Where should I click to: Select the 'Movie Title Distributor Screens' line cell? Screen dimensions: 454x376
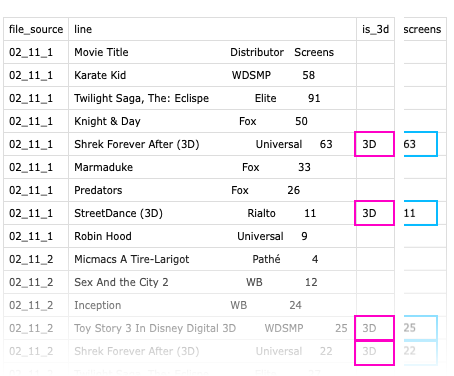pos(212,52)
